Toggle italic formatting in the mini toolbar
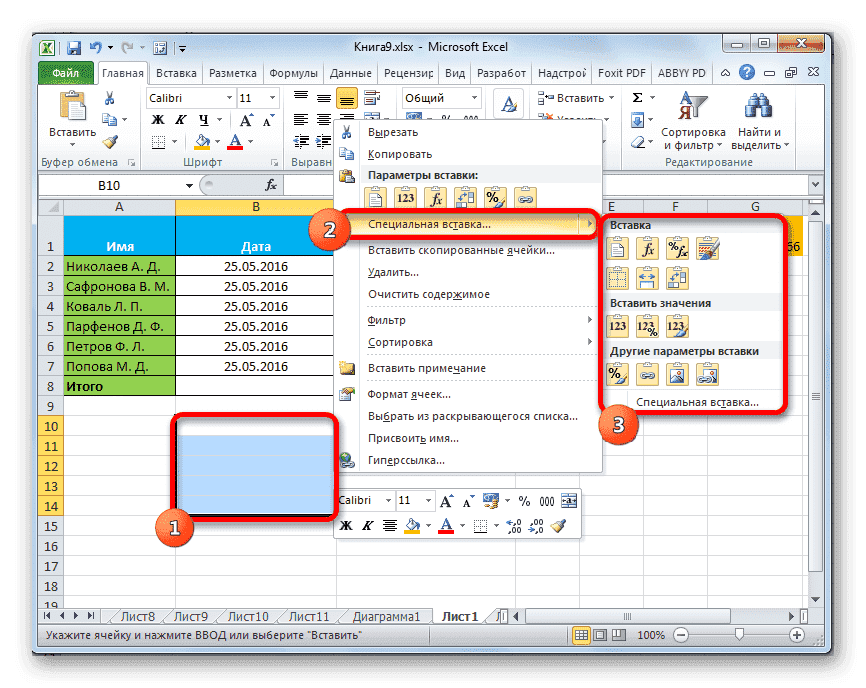The width and height of the screenshot is (866, 688). point(366,524)
